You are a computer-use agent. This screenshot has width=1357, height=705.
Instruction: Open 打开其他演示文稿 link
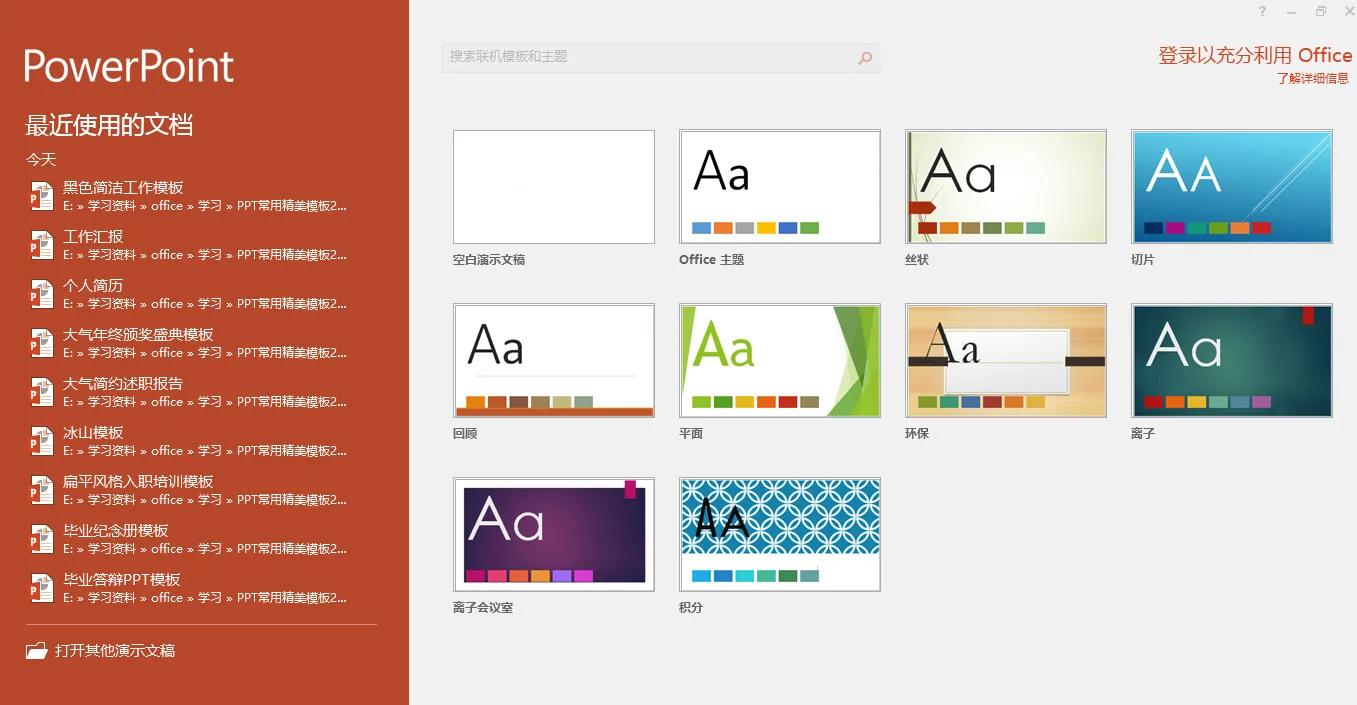point(115,651)
